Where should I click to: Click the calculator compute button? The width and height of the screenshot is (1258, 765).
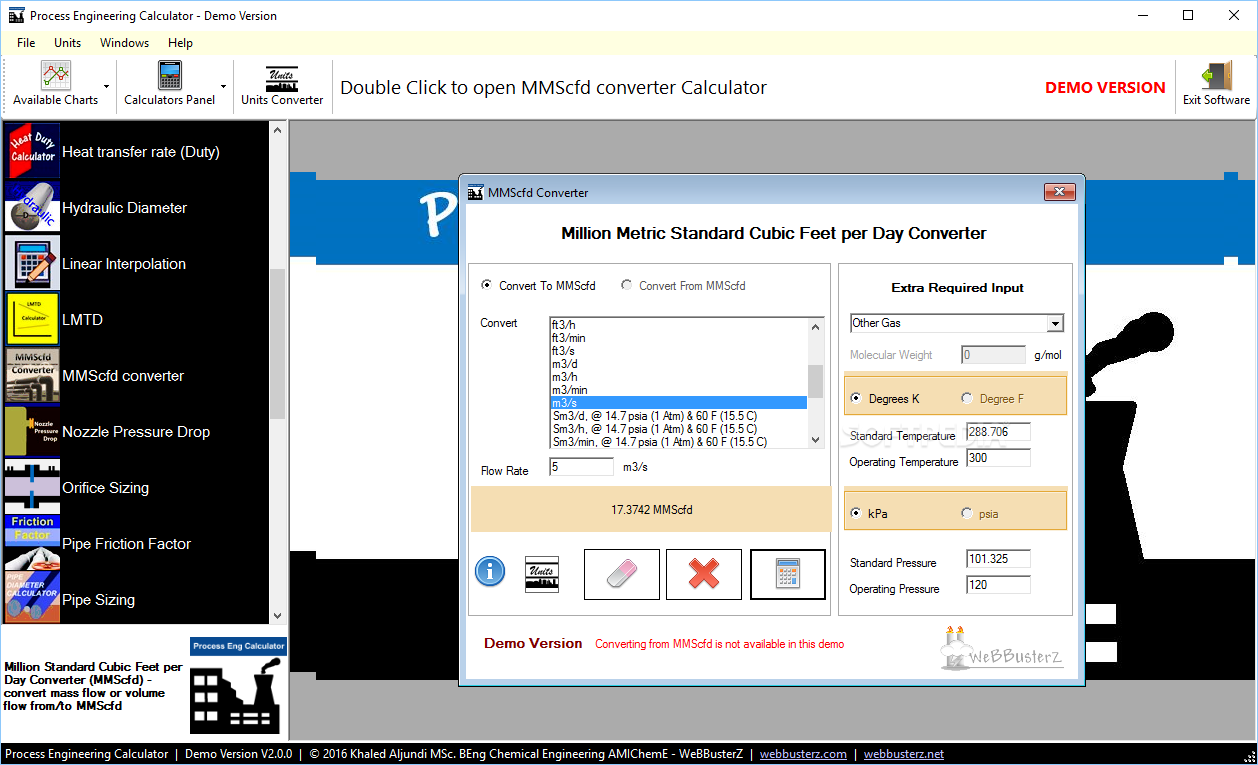[x=788, y=574]
